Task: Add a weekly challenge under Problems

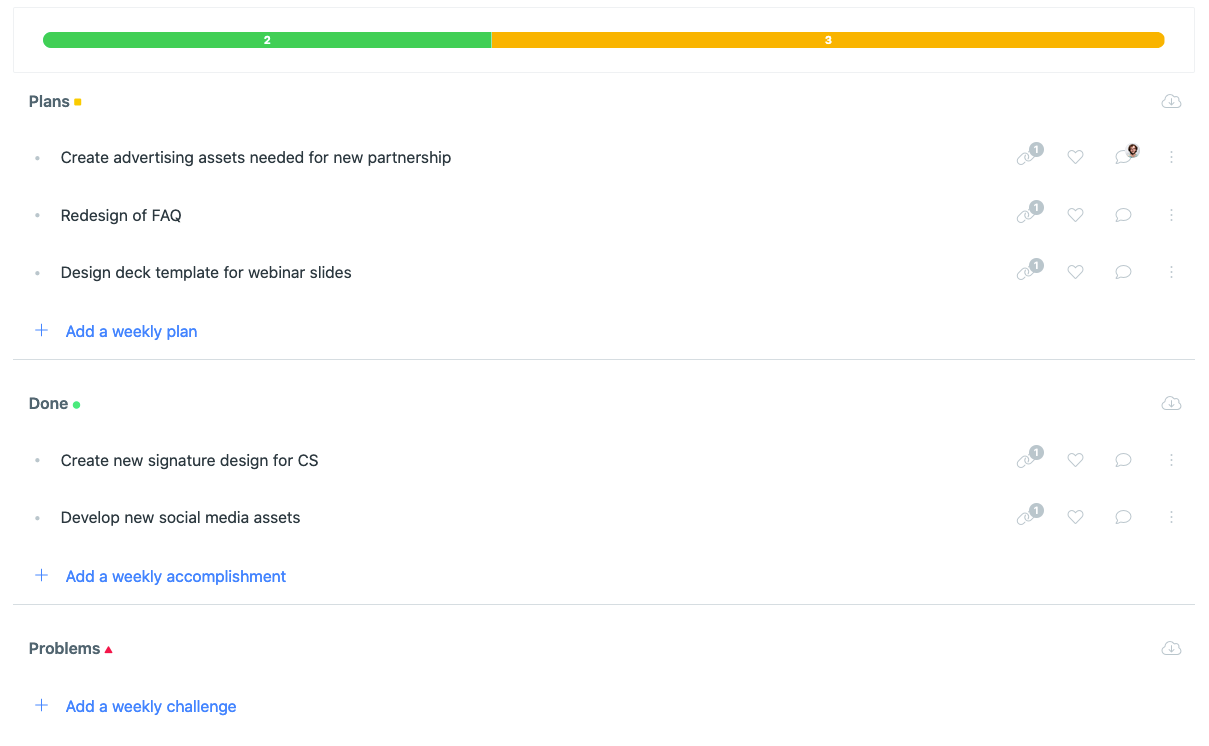Action: click(150, 706)
